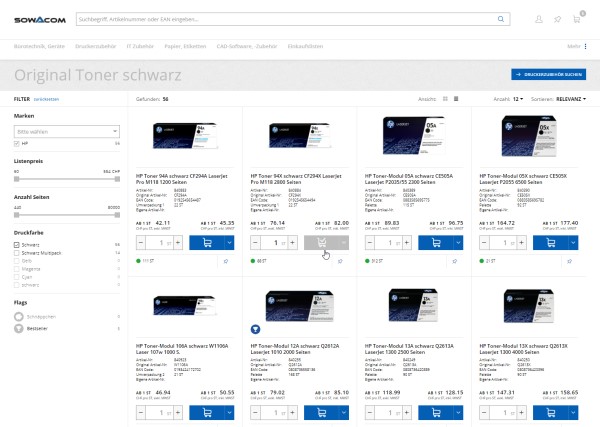This screenshot has width=600, height=427.
Task: Expand cart options for HP Toner-Modul 05A
Action: coord(458,243)
